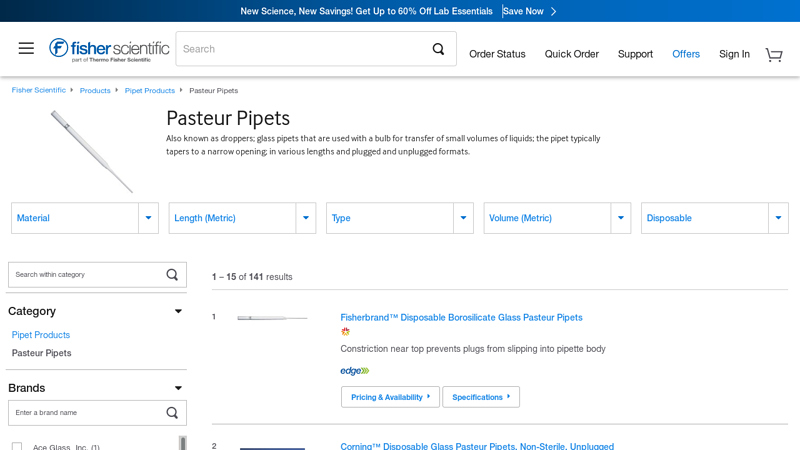Open Fisherbrand Disposable Borosilicate Glass Pasteur Pipets
Image resolution: width=800 pixels, height=450 pixels.
[x=461, y=317]
